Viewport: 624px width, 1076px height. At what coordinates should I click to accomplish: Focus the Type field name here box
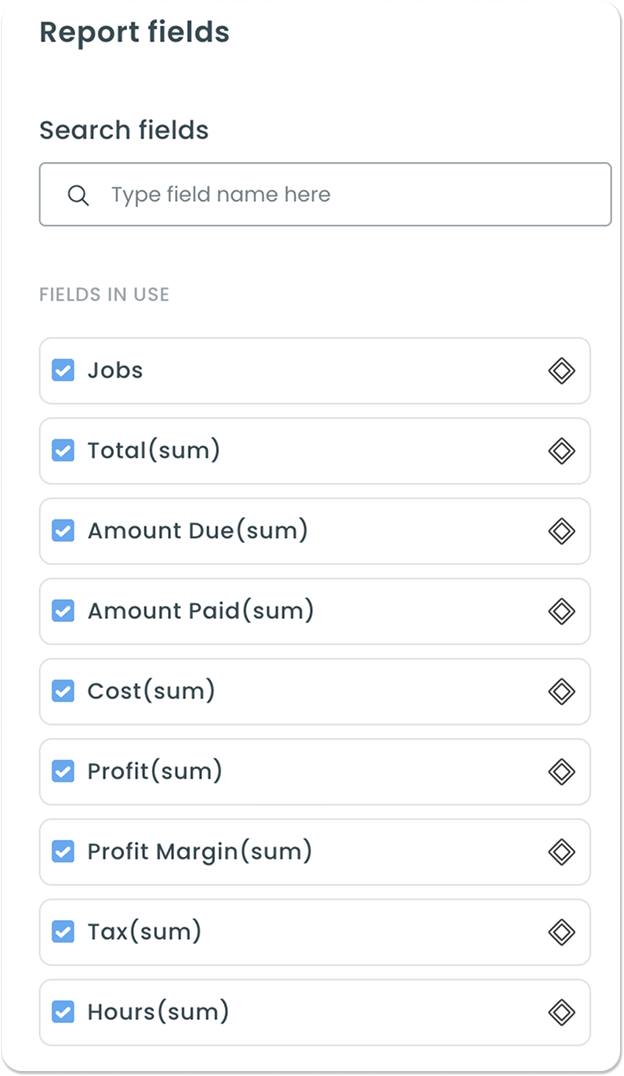pyautogui.click(x=325, y=194)
